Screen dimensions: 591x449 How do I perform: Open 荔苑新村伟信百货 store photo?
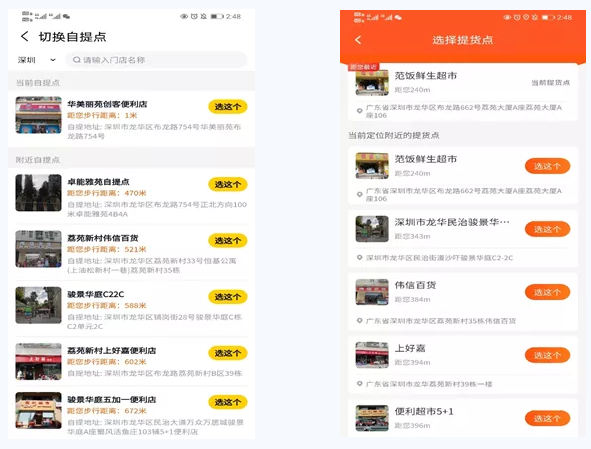coord(38,249)
